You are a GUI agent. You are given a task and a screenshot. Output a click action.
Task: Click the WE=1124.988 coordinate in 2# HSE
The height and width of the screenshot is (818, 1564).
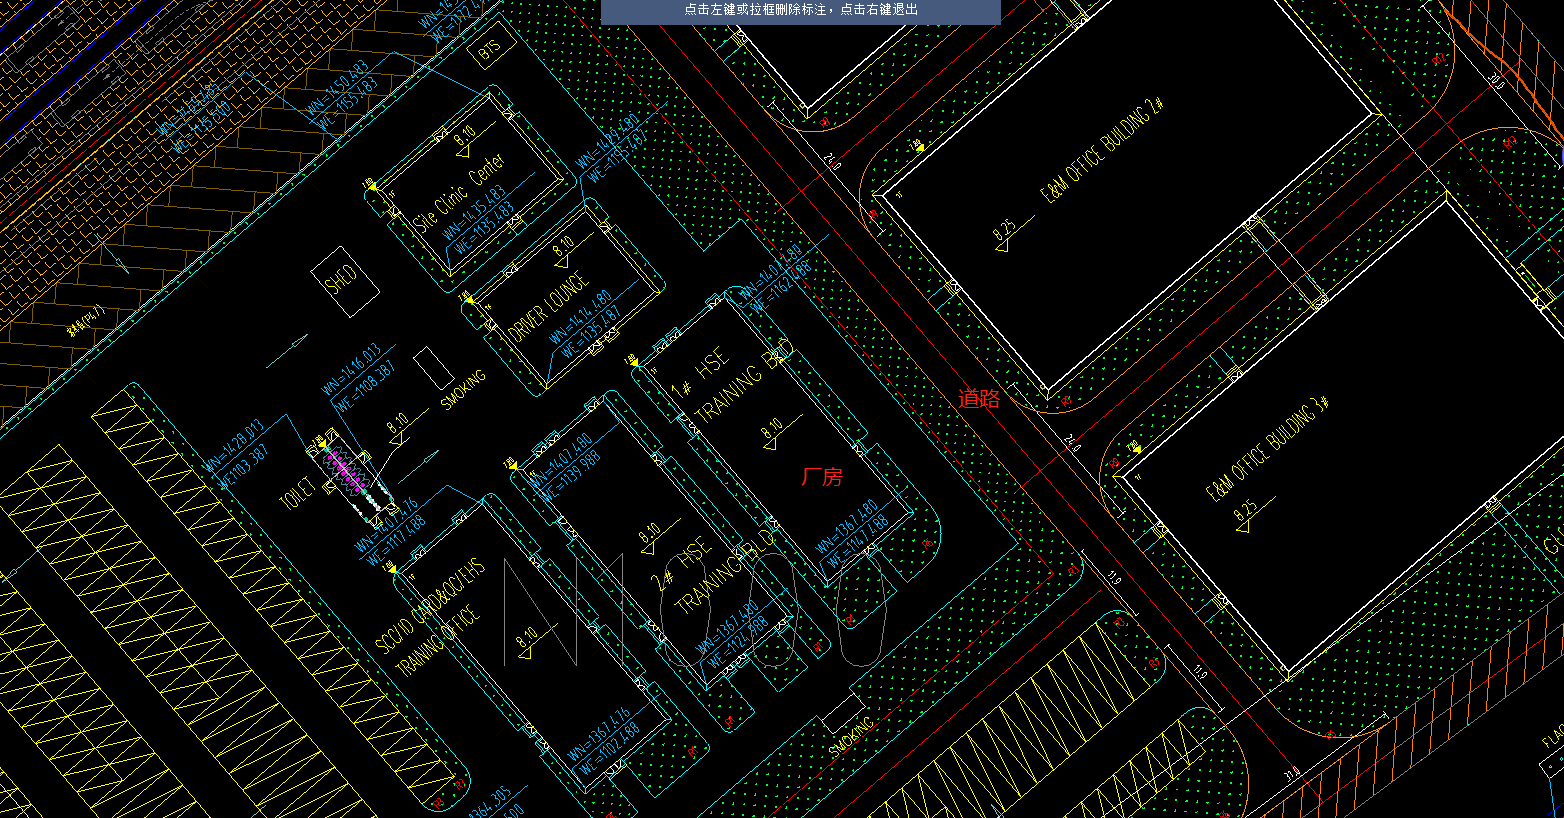736,642
